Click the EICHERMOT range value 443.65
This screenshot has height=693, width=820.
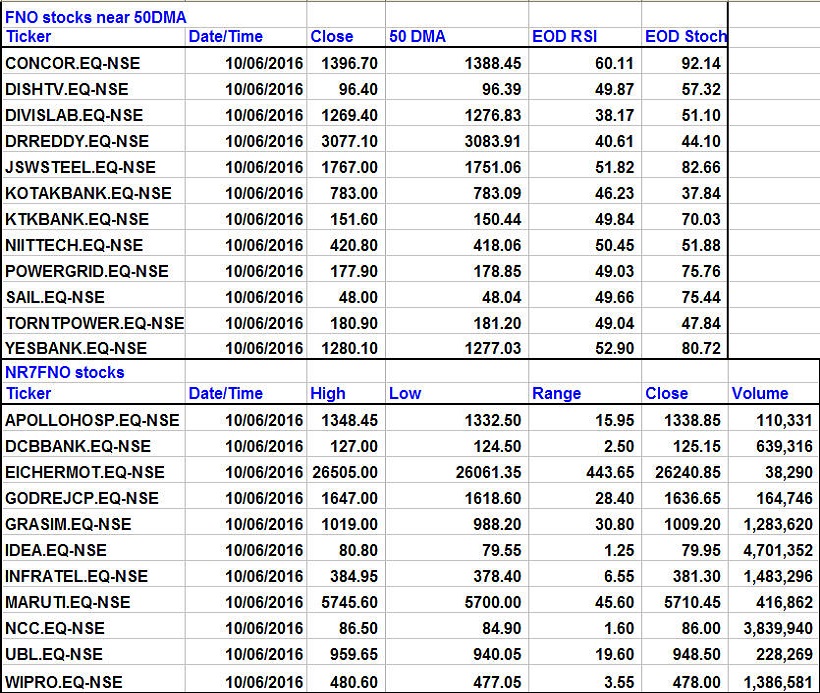point(610,472)
